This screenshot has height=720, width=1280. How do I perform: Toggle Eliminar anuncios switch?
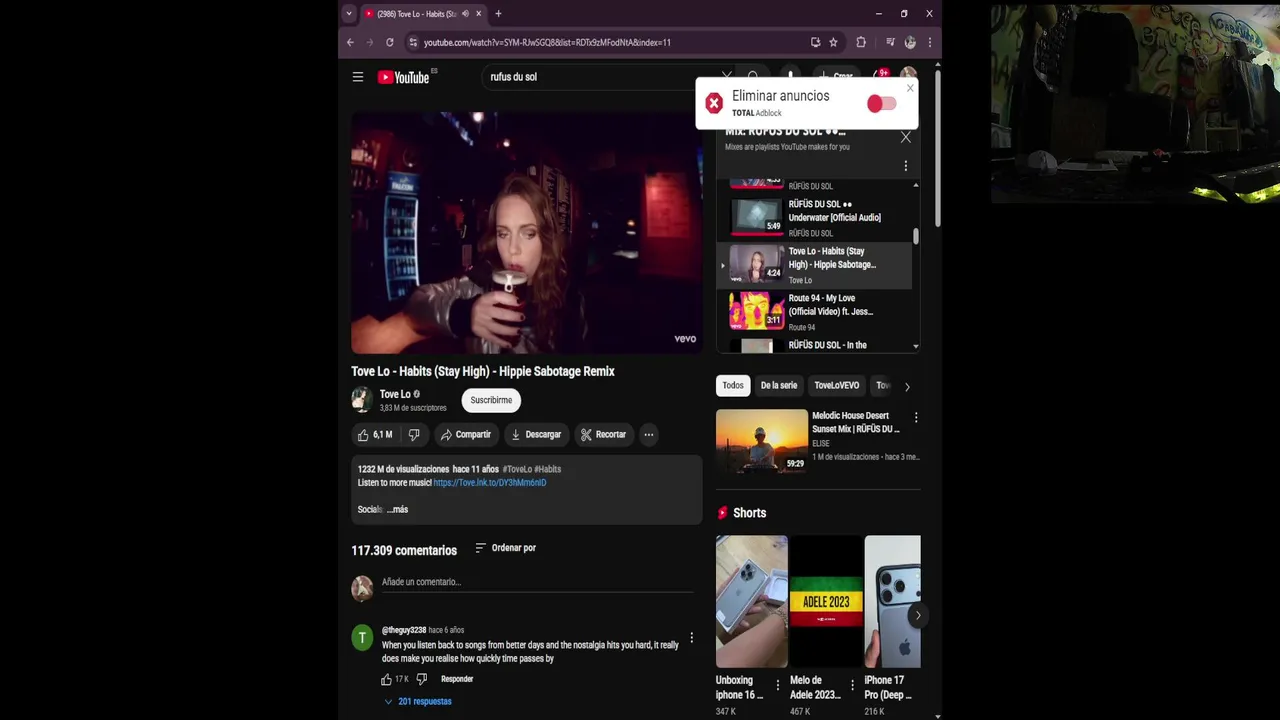pos(881,104)
